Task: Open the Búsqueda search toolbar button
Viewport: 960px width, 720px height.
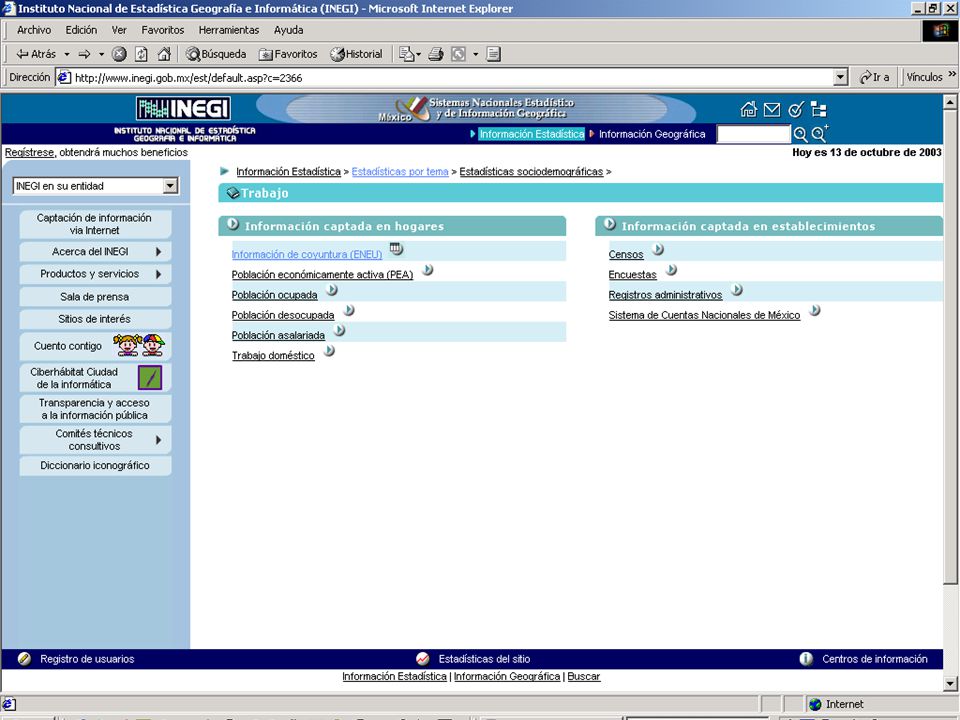Action: pos(216,54)
